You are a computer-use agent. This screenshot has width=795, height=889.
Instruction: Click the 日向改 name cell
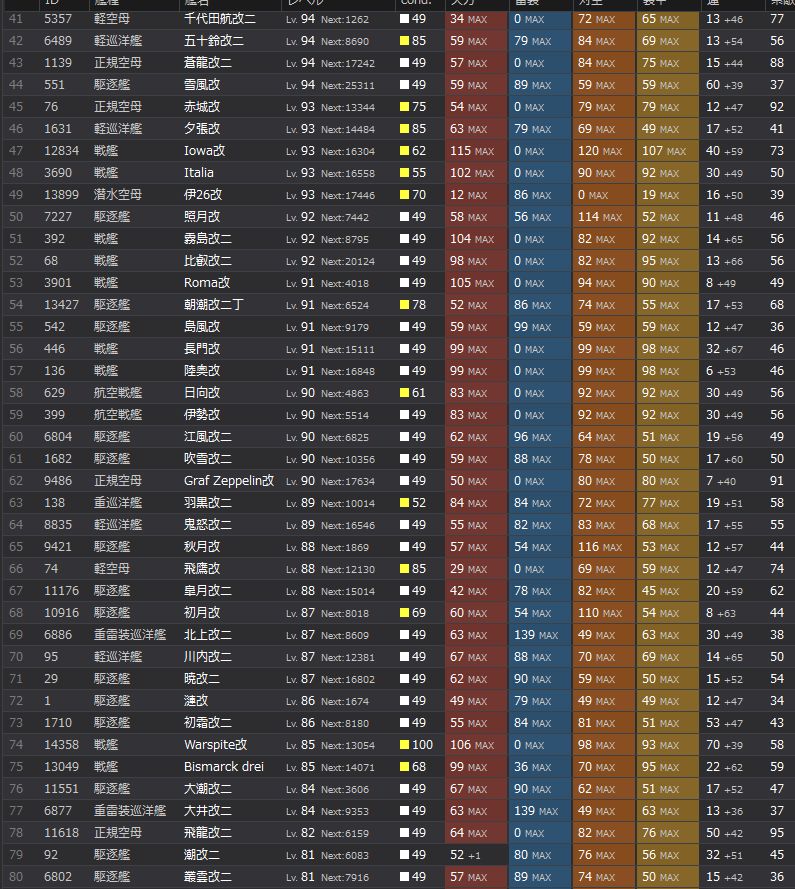coord(202,393)
